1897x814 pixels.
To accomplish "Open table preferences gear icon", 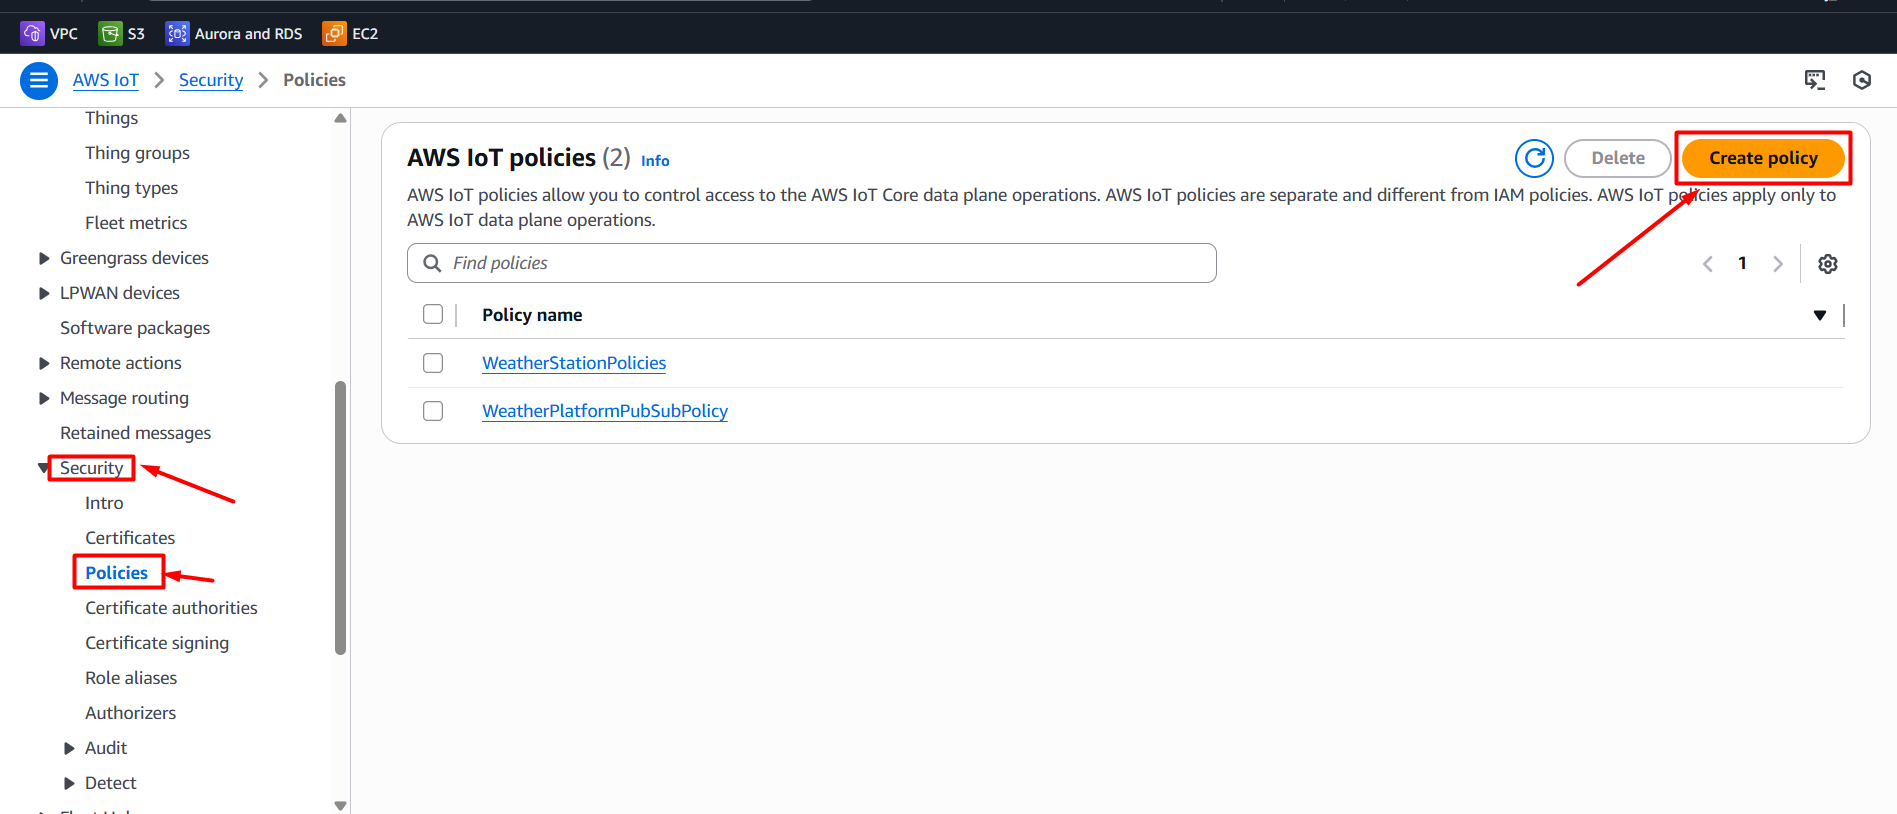I will [1827, 264].
